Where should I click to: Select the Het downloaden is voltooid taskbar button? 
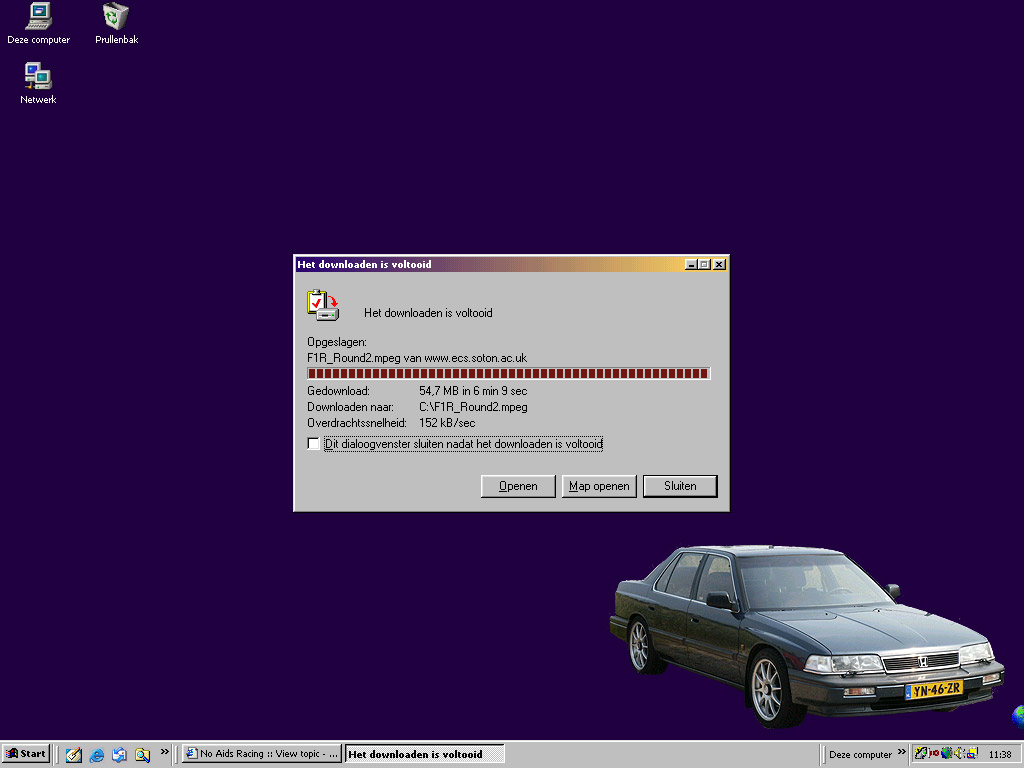(424, 754)
